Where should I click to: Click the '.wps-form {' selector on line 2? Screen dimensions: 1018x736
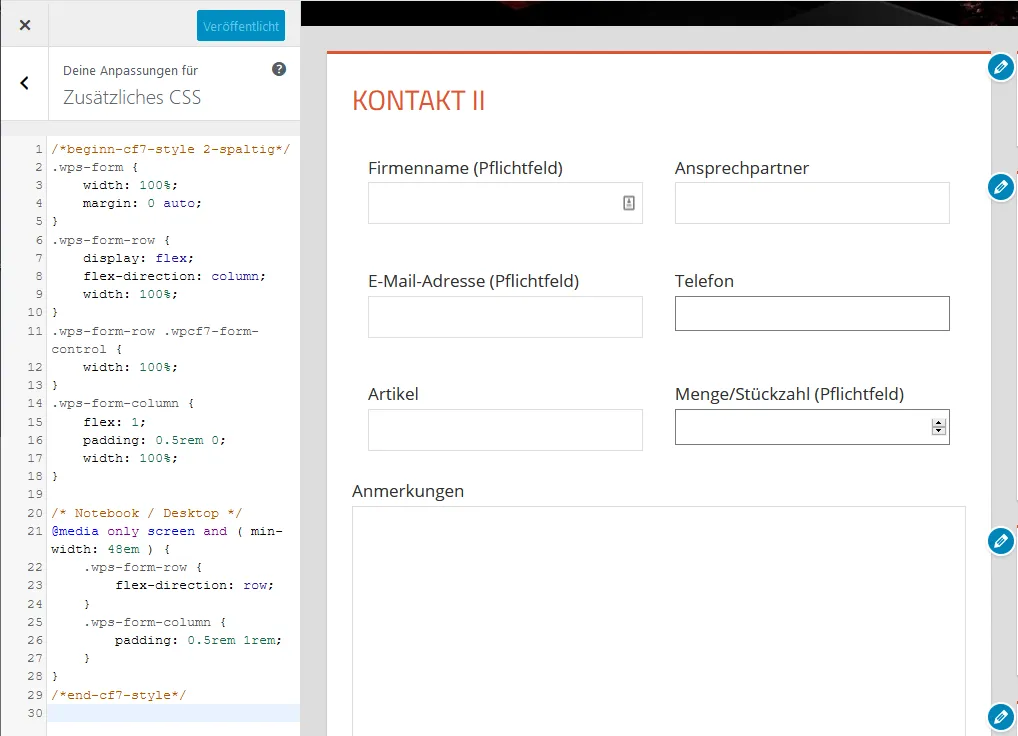click(95, 167)
